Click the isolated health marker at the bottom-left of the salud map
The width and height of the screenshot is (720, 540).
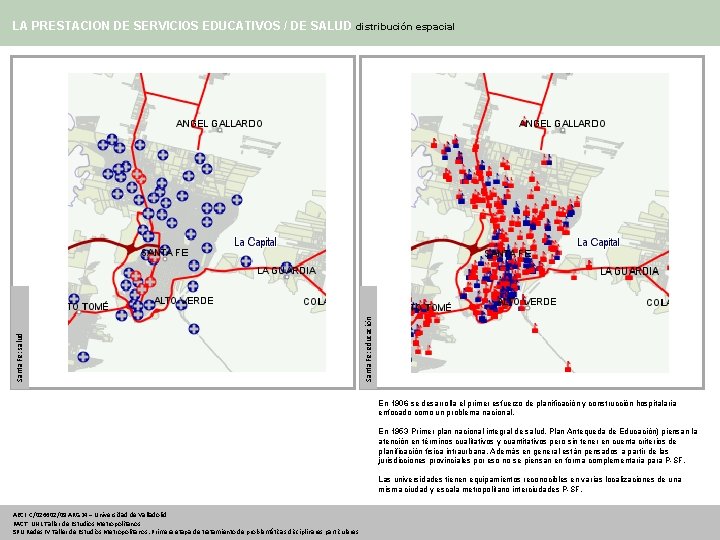pos(83,357)
